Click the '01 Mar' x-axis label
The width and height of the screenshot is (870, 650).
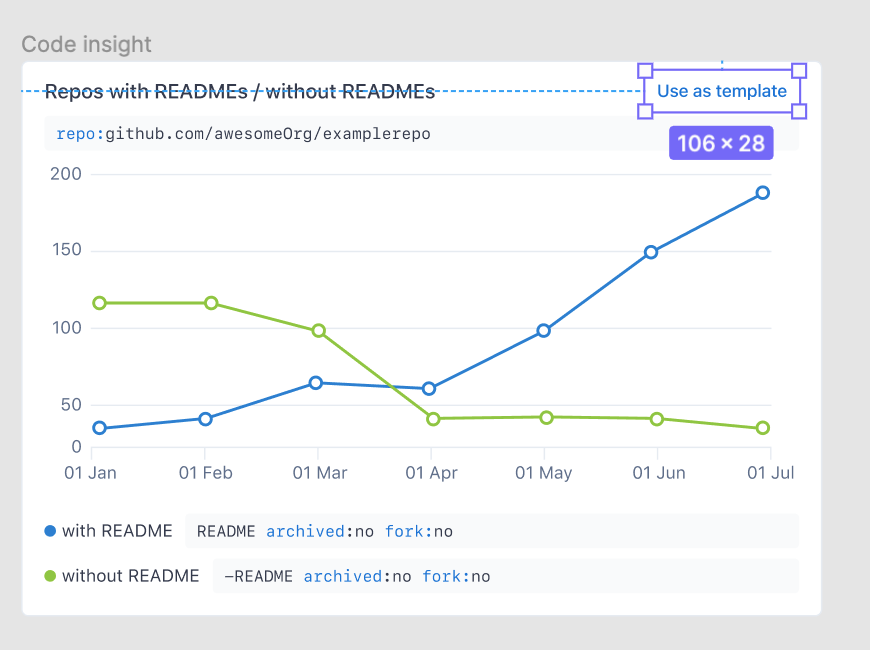tap(320, 473)
